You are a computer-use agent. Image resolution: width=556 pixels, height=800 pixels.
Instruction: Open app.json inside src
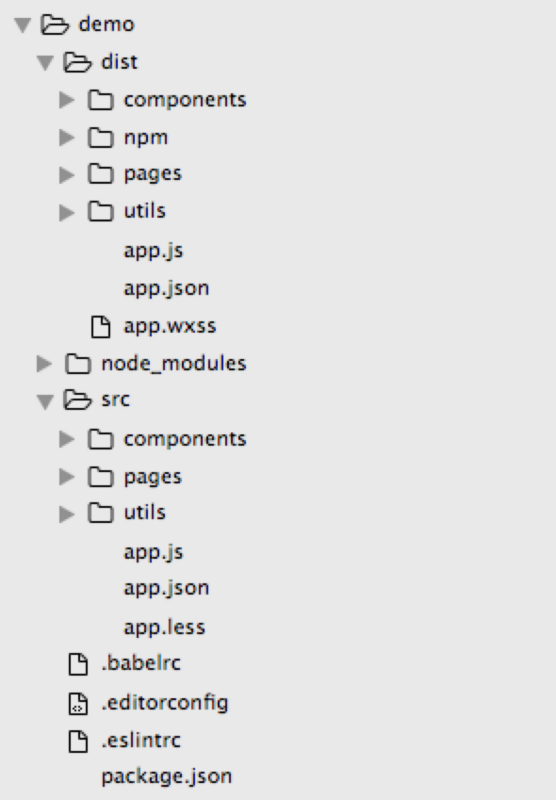point(167,588)
